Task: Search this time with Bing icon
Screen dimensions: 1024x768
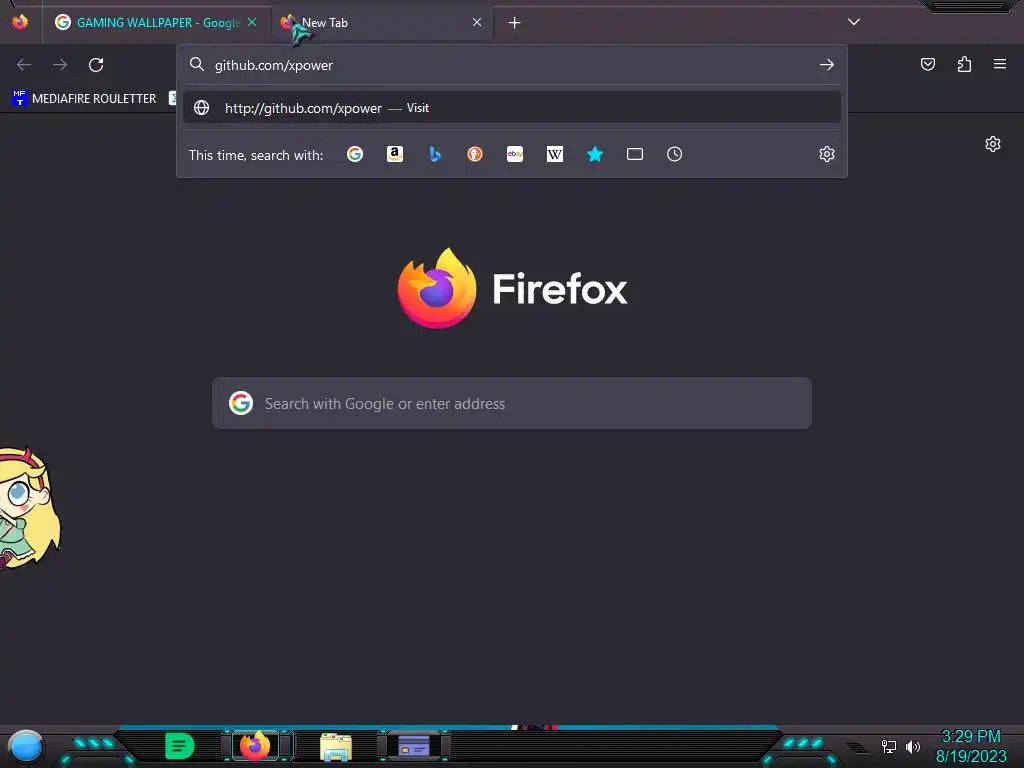Action: (435, 154)
